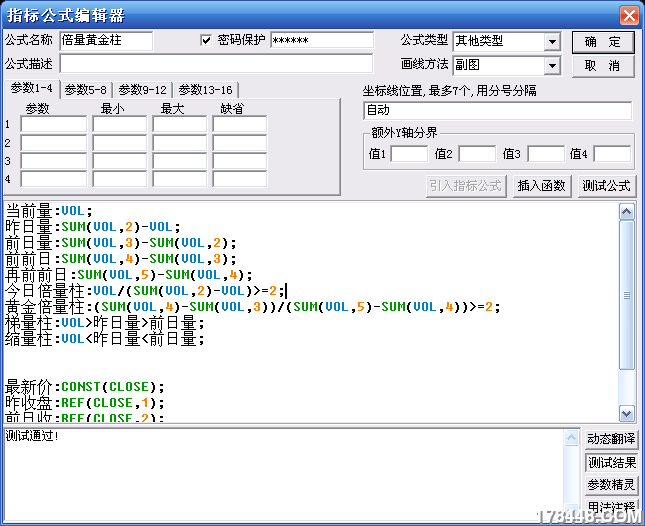
Task: Click row 1 参数 name field
Action: 54,124
